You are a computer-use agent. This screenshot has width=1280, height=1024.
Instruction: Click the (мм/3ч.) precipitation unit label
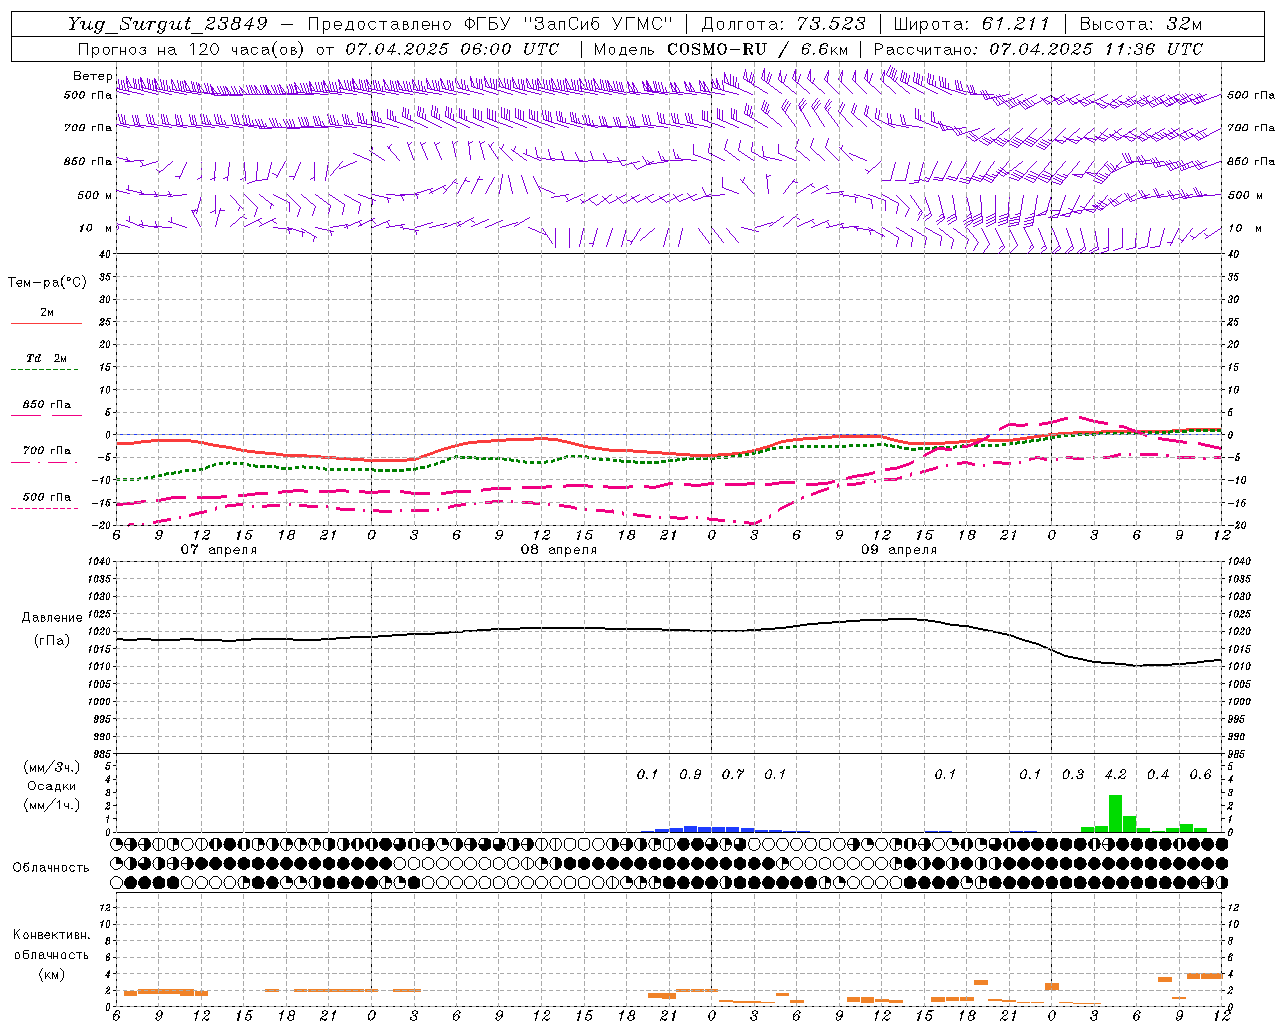(x=51, y=767)
